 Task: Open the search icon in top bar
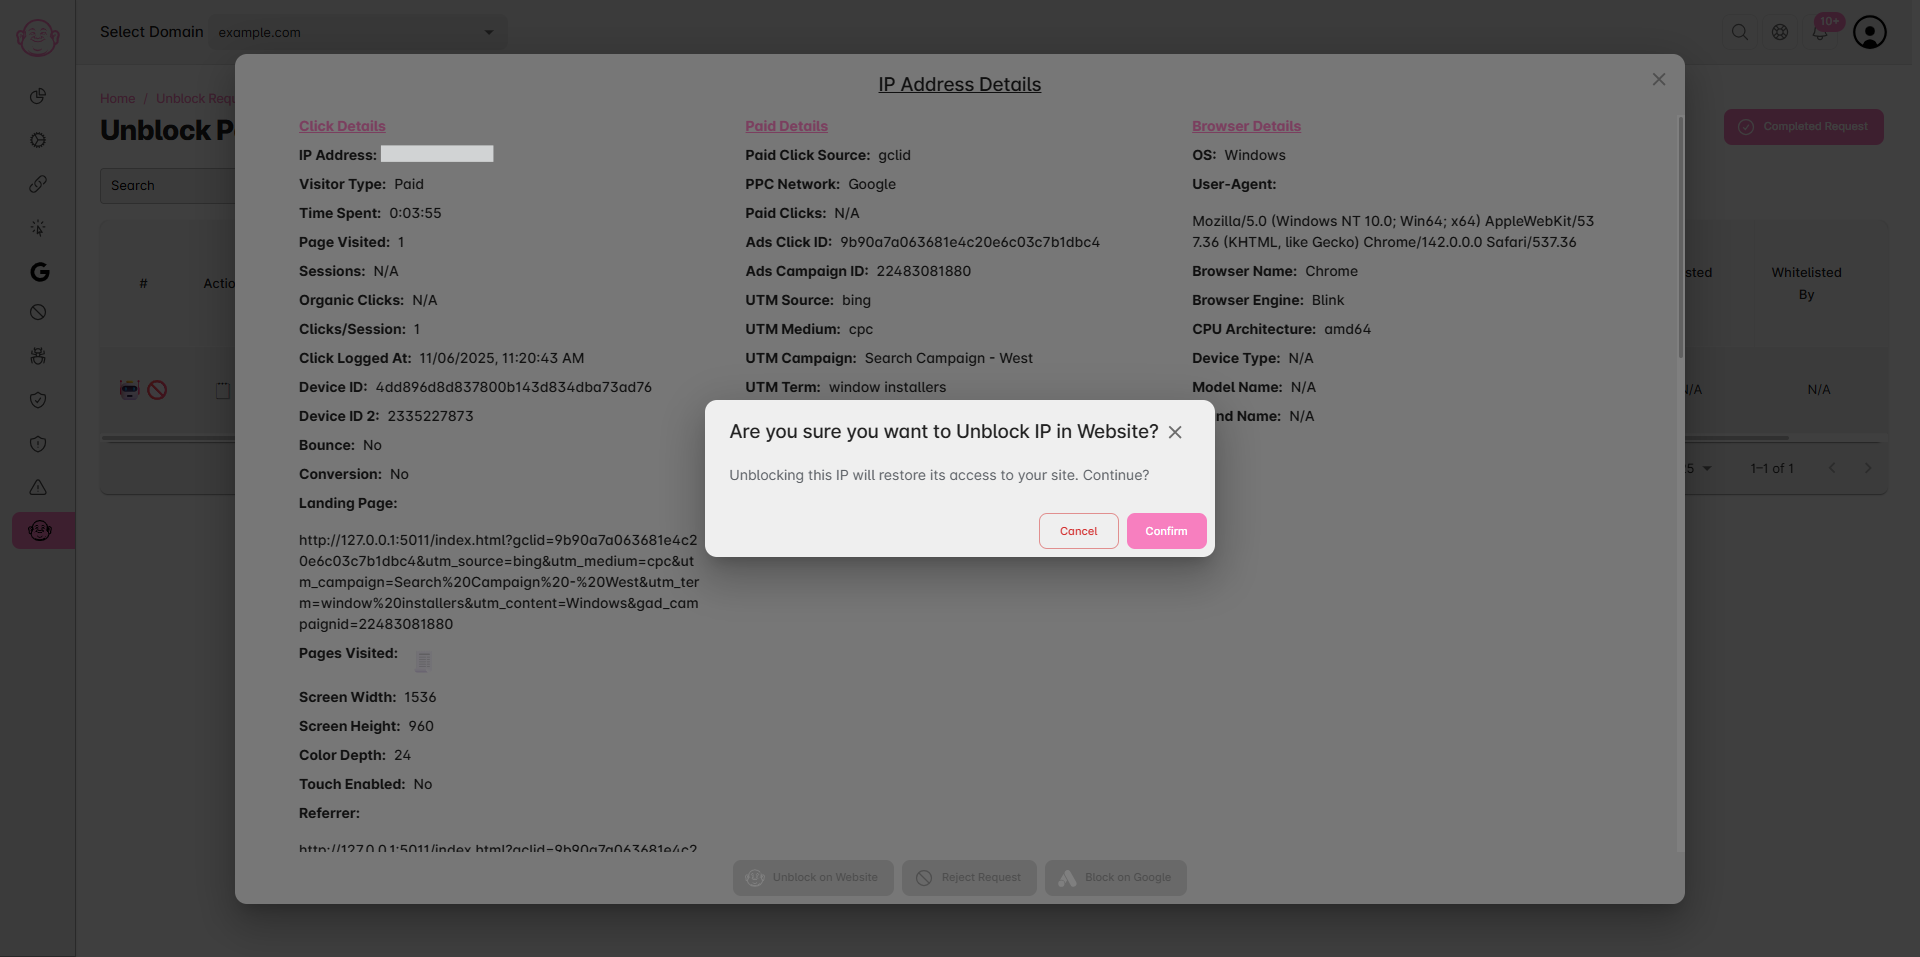click(1740, 32)
